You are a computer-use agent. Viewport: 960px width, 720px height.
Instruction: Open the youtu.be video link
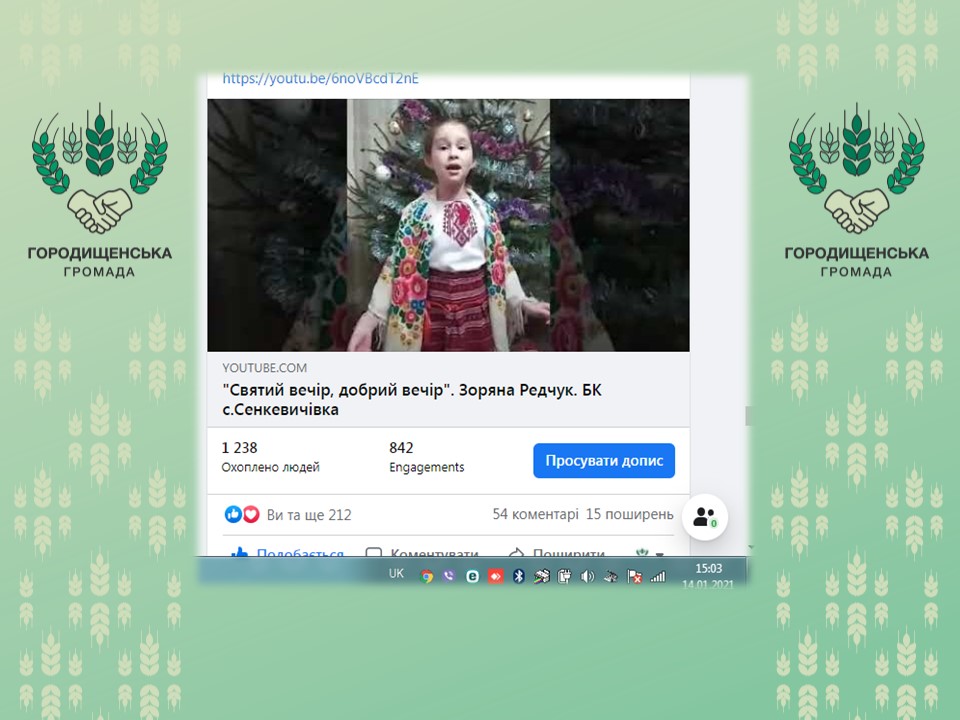pos(320,78)
